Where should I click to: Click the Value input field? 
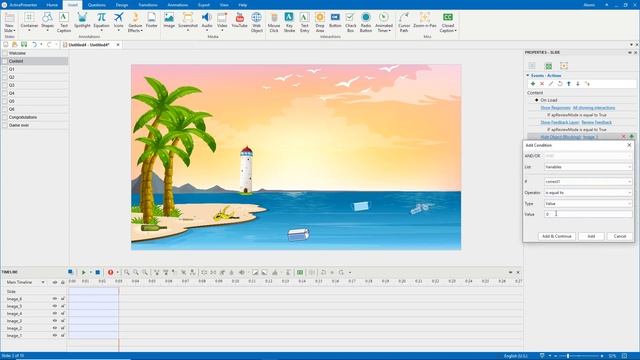[x=588, y=214]
